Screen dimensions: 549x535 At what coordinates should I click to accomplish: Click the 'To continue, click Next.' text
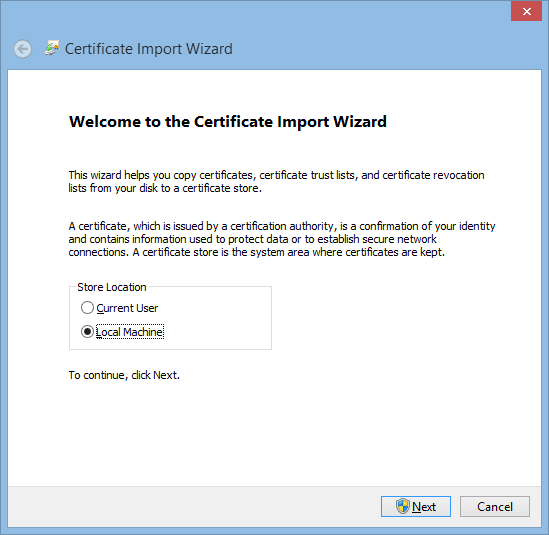[124, 375]
